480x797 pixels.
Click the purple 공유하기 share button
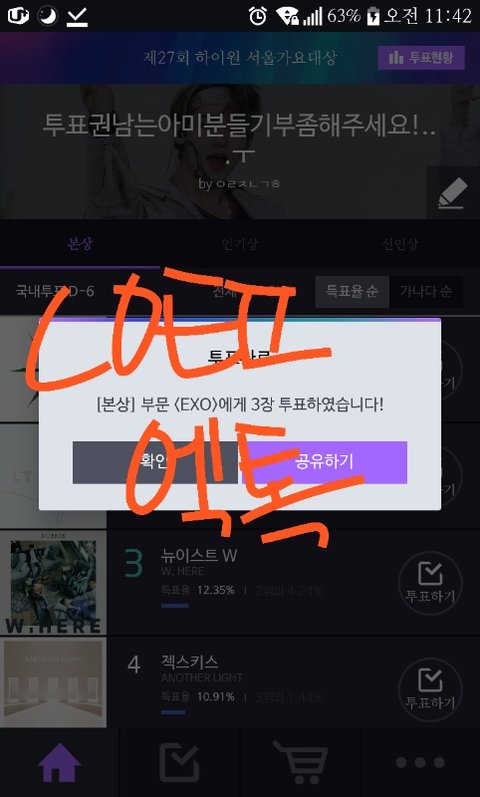324,463
